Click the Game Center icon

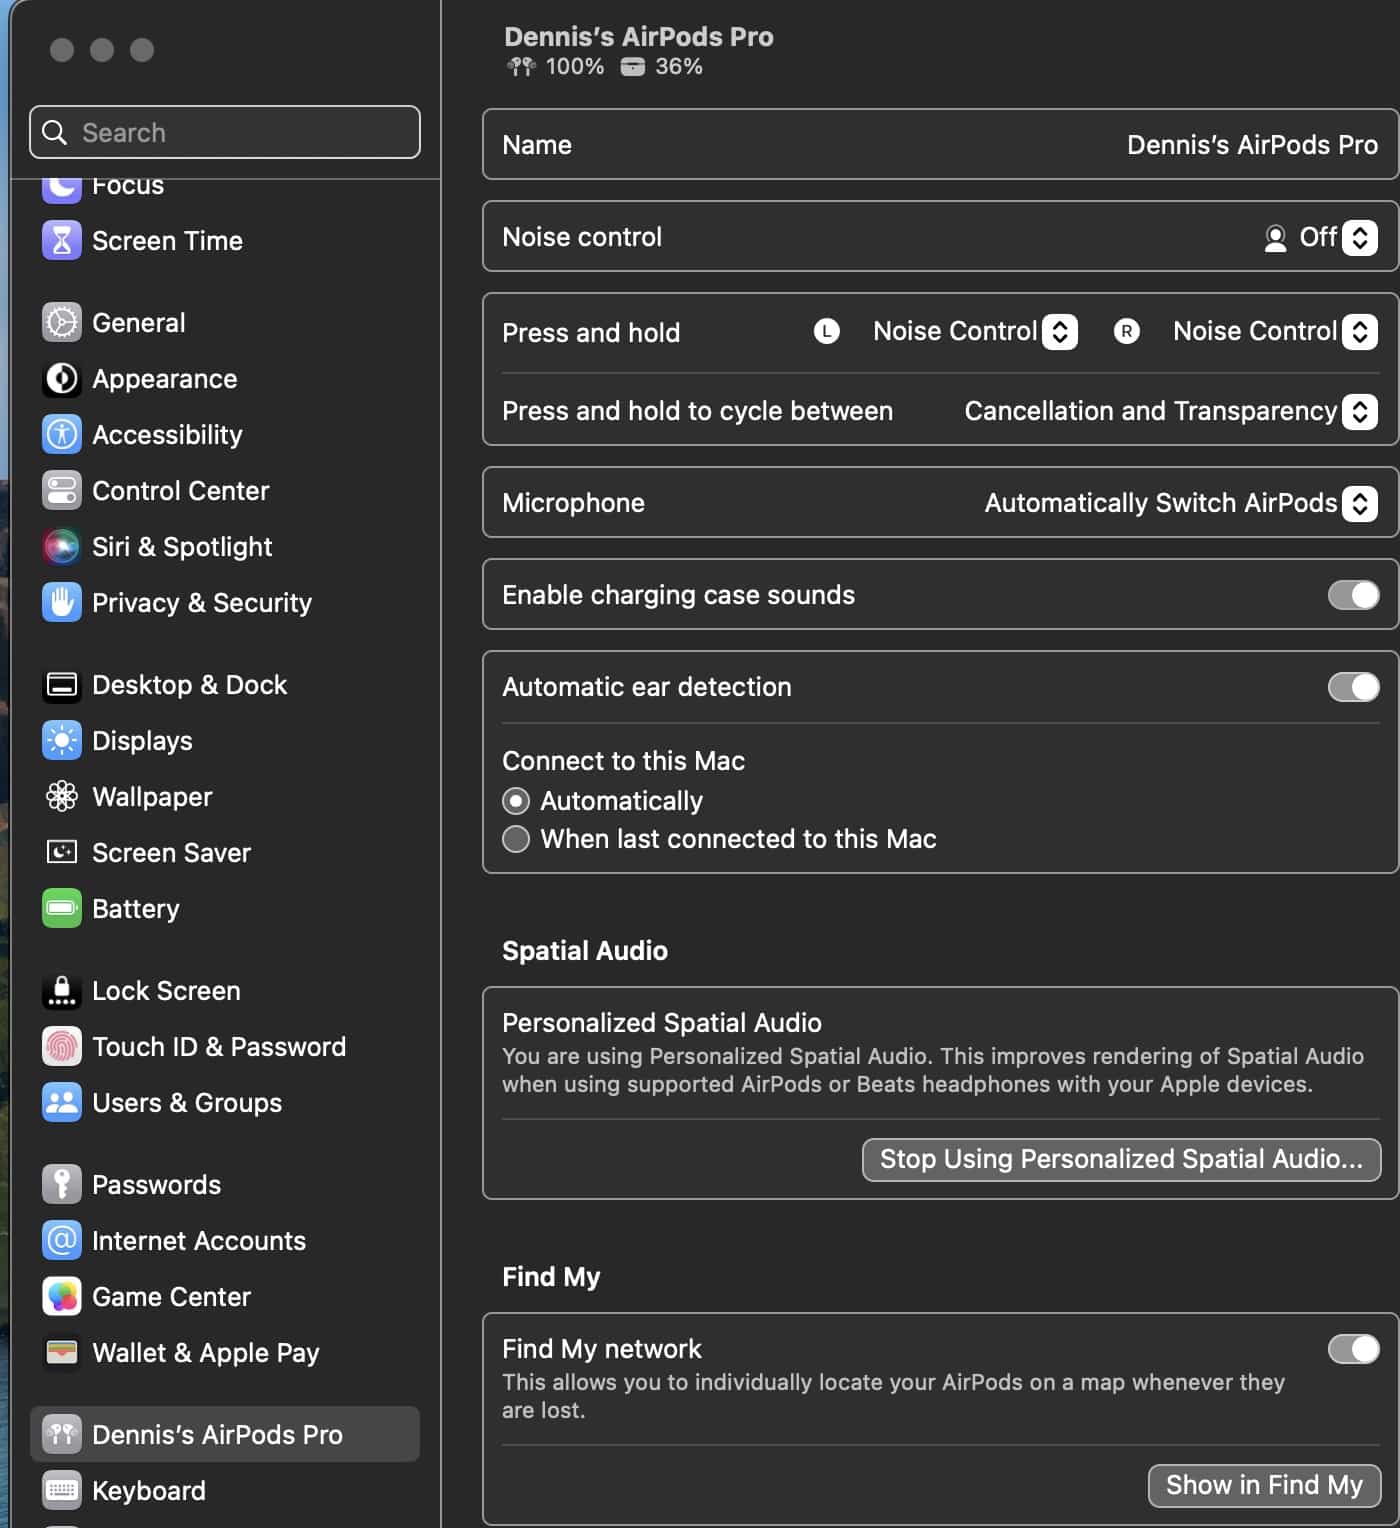point(61,1297)
